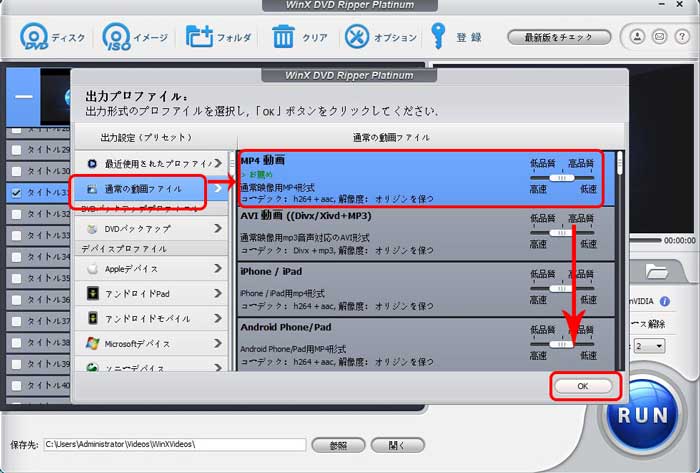The width and height of the screenshot is (700, 473).
Task: Expand ソニーデバイス chevron
Action: (x=218, y=368)
